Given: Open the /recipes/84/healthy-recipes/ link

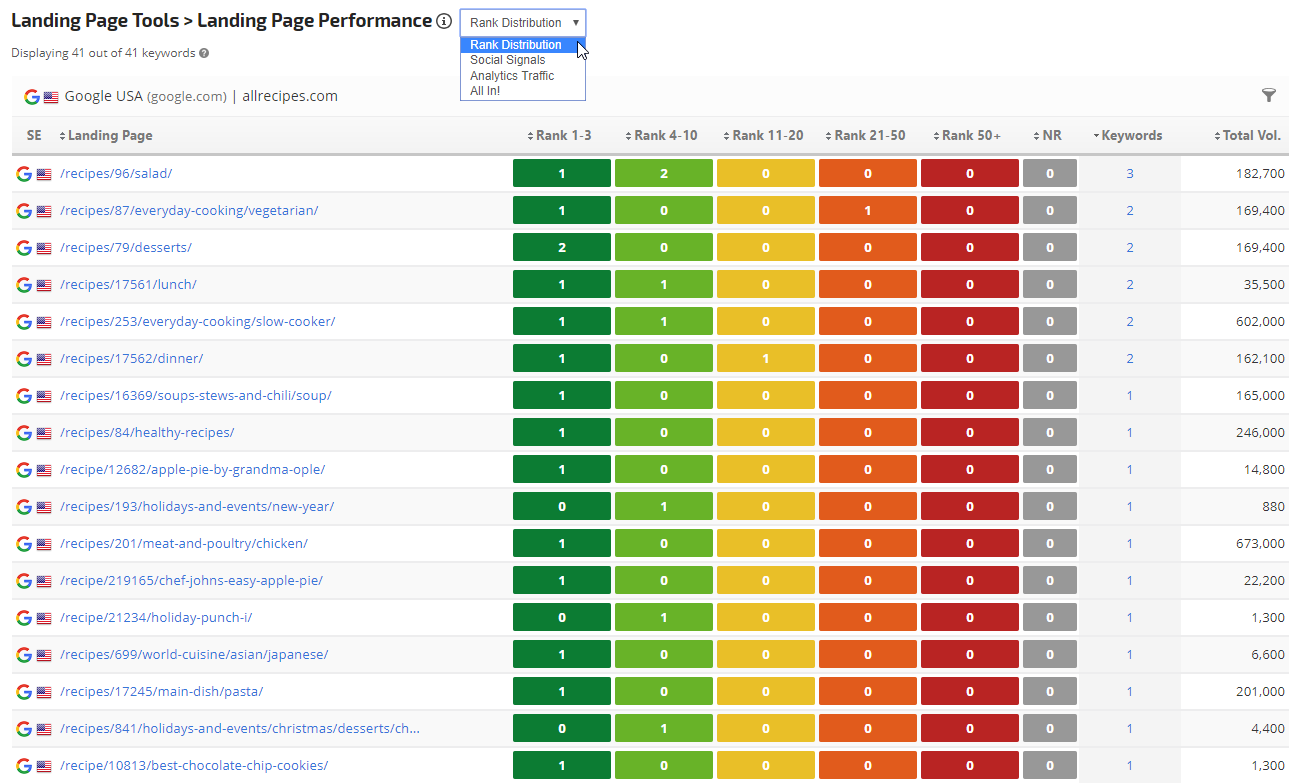Looking at the screenshot, I should tap(147, 433).
